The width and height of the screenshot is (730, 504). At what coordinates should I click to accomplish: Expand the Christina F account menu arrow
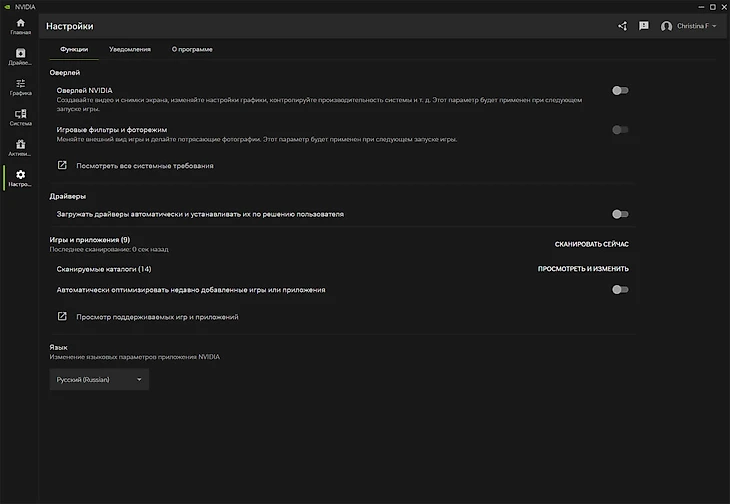pos(714,26)
